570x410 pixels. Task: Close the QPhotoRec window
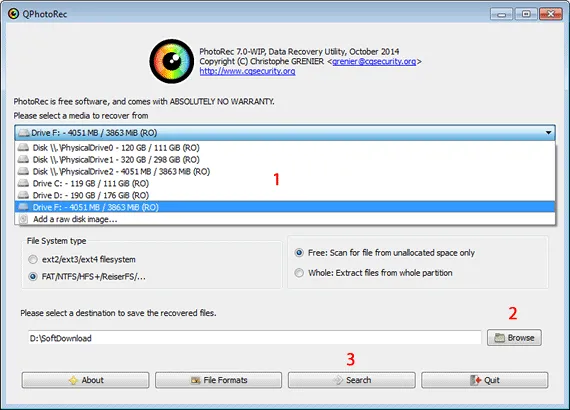[x=551, y=14]
